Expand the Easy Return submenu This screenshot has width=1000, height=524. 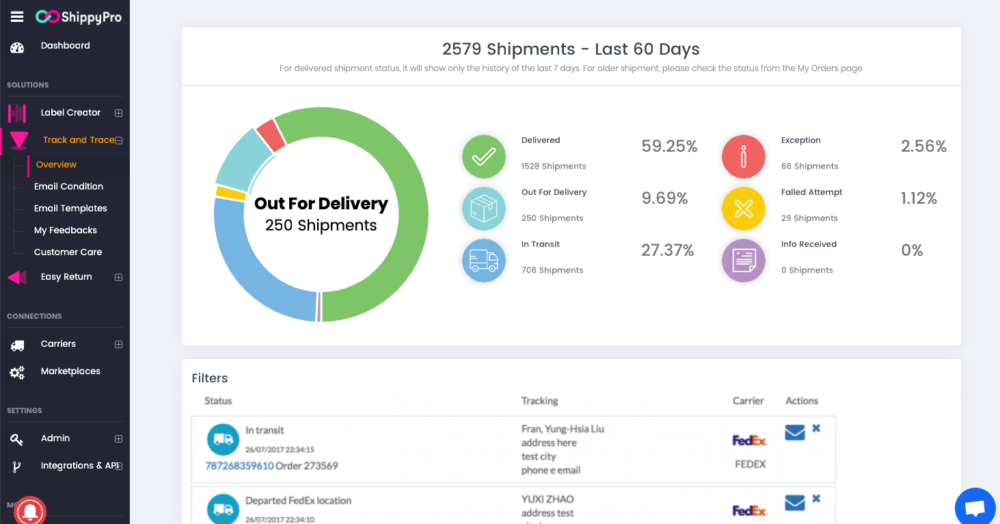coord(118,277)
